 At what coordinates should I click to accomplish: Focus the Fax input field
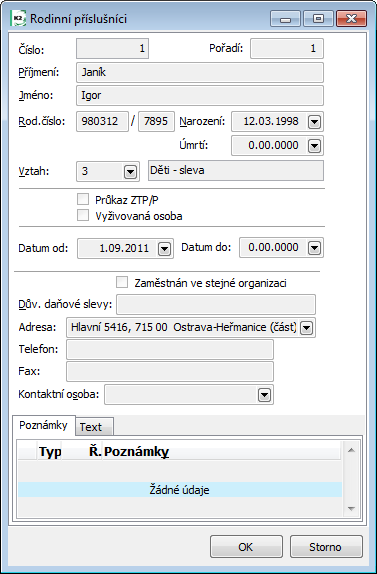pyautogui.click(x=170, y=372)
